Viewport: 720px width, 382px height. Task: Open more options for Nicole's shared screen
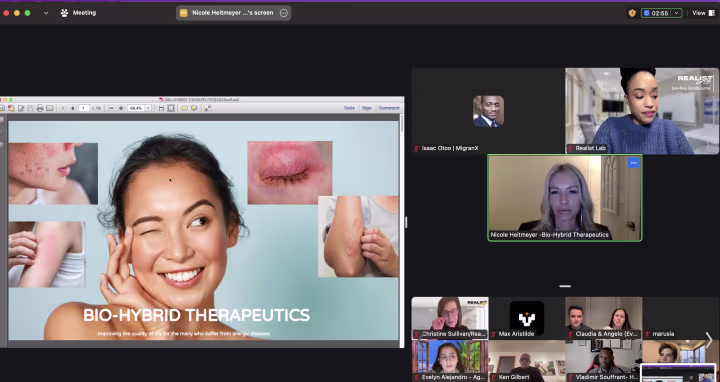284,13
